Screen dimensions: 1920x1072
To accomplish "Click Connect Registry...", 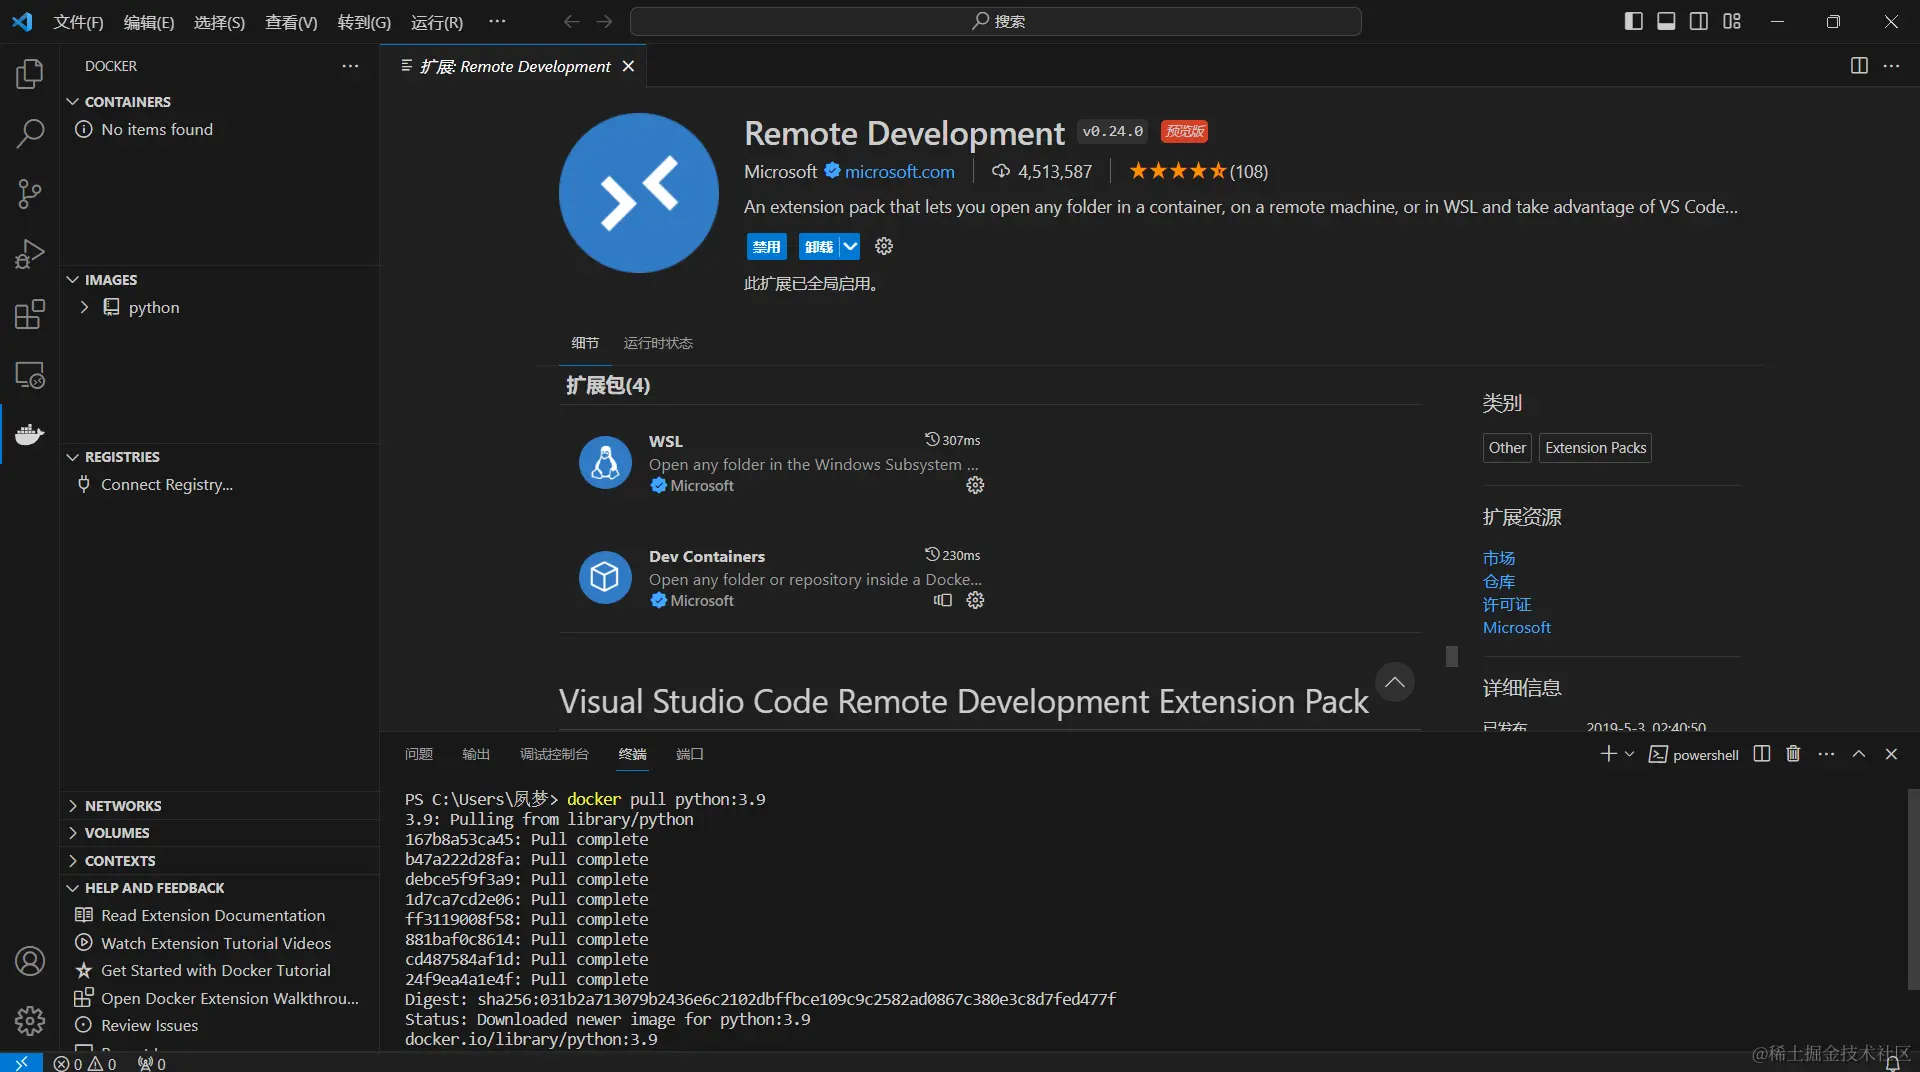I will pyautogui.click(x=167, y=484).
